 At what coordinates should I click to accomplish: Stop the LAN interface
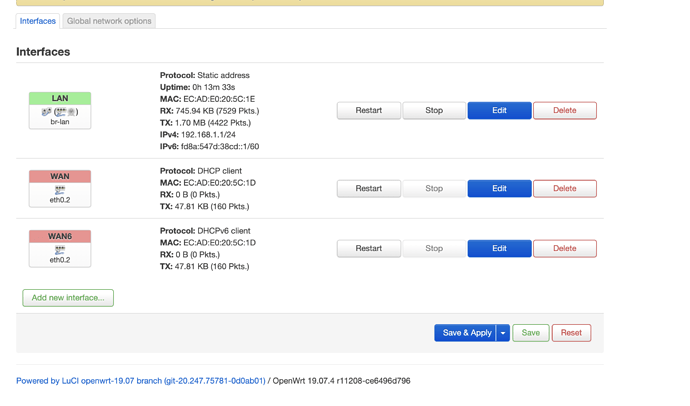[434, 110]
